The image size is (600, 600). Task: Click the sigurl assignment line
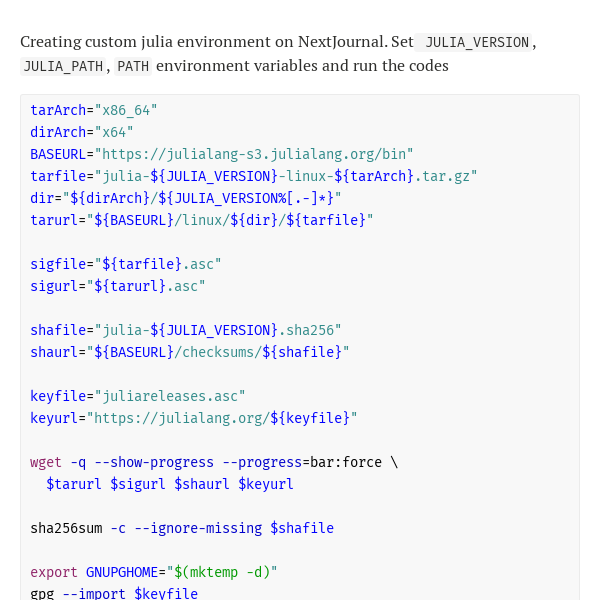(x=118, y=286)
